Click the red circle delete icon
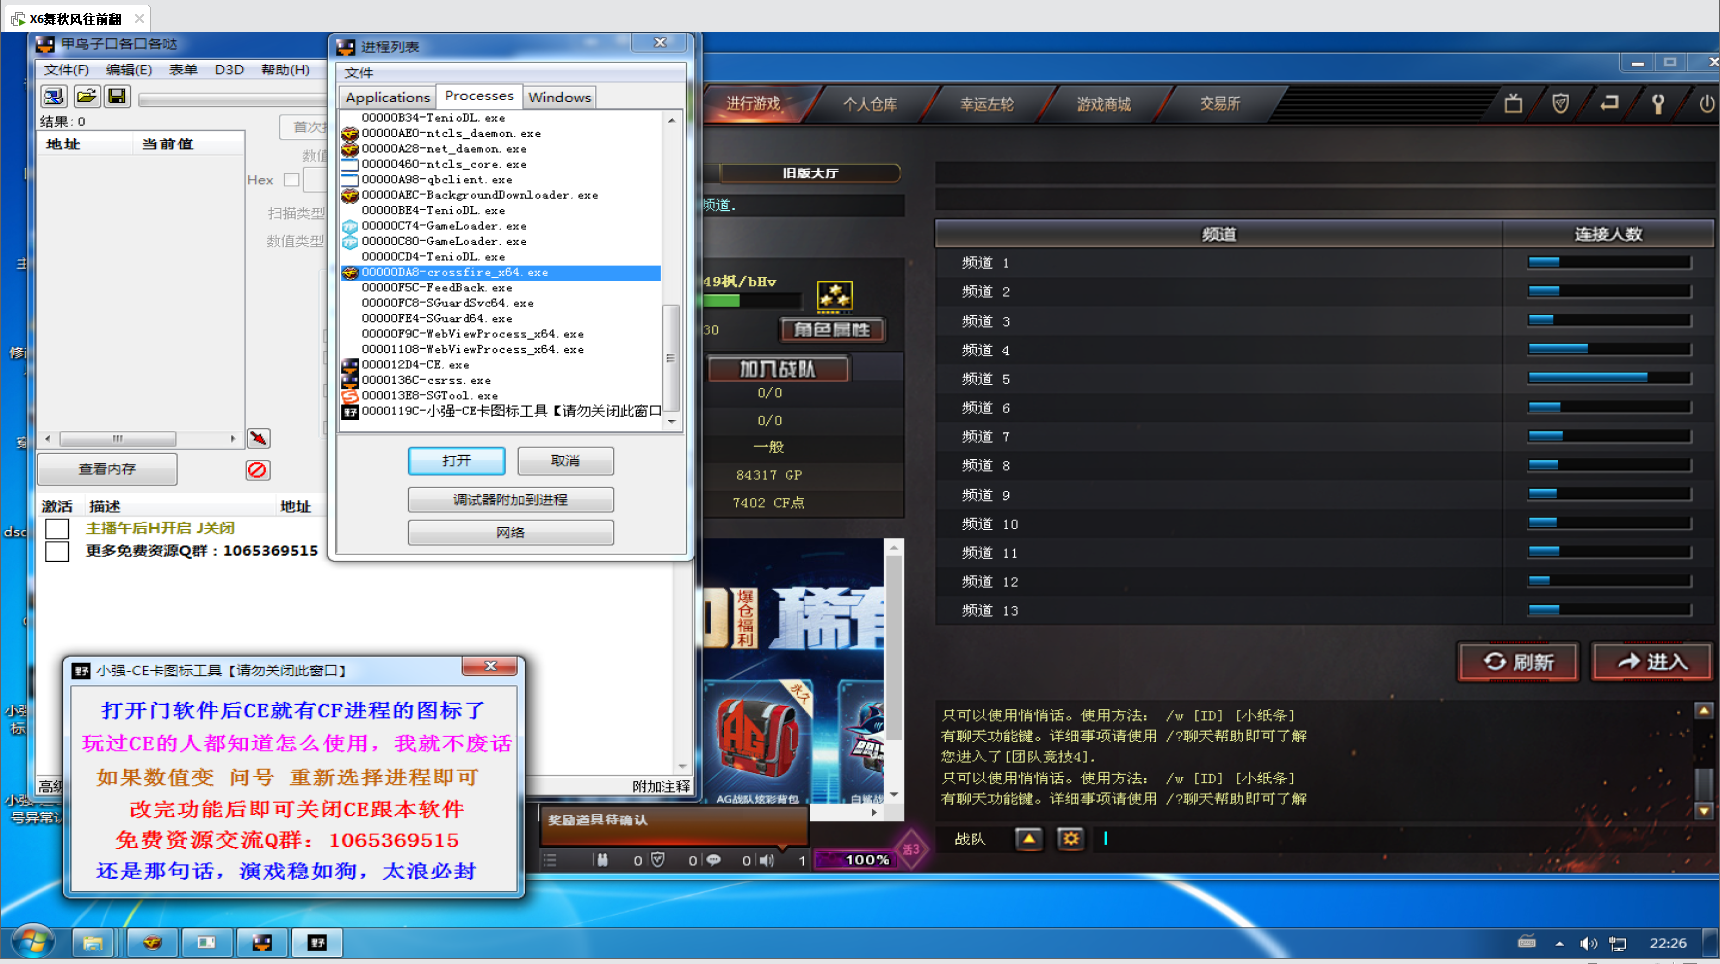The image size is (1720, 964). point(257,470)
